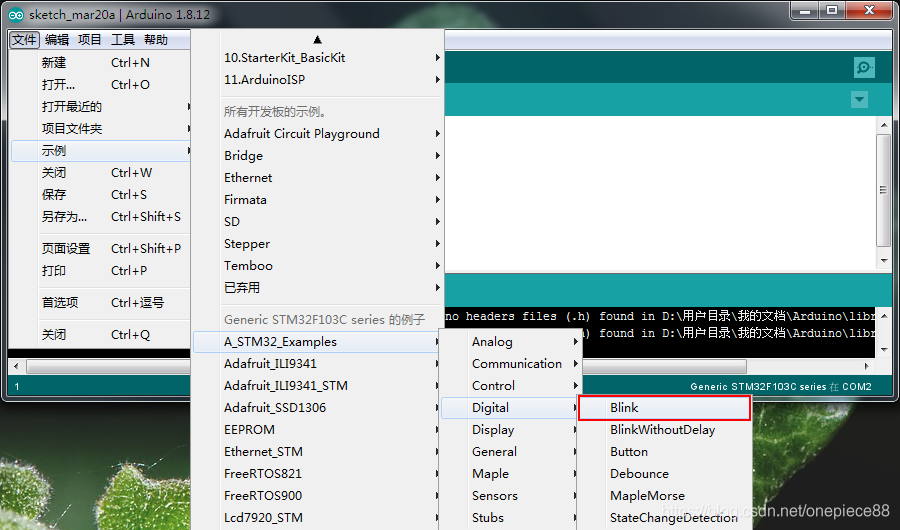Open Adafruit_ILI9341 examples
Viewport: 900px width, 530px height.
(x=317, y=363)
